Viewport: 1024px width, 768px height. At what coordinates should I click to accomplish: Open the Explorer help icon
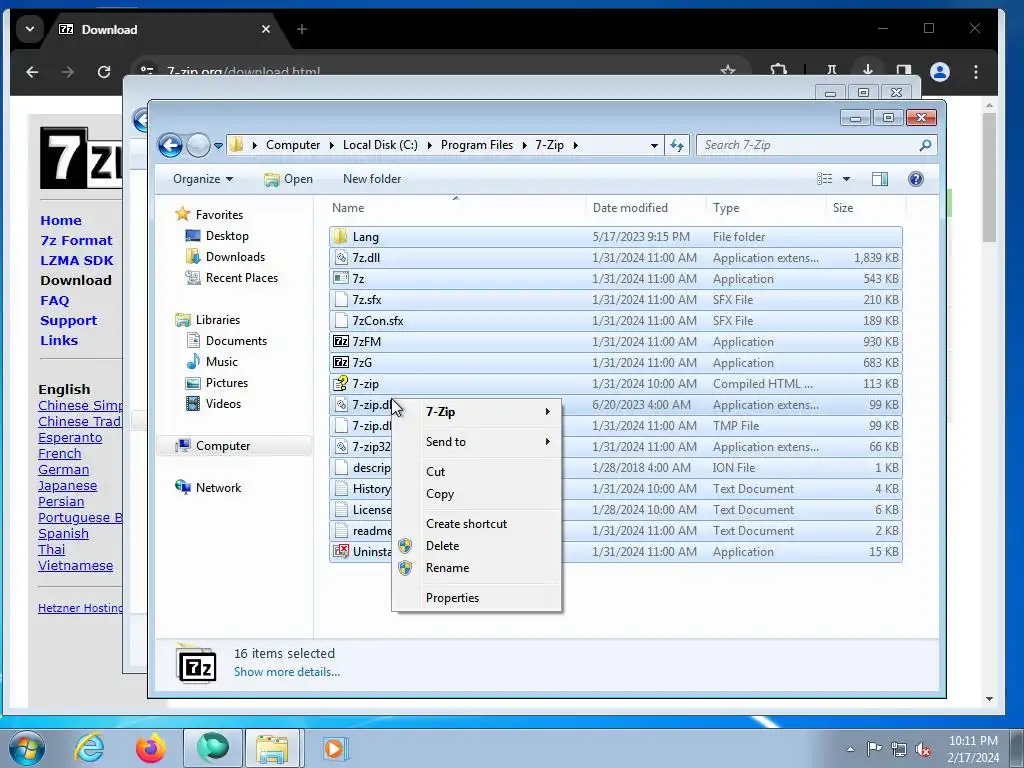[x=916, y=179]
